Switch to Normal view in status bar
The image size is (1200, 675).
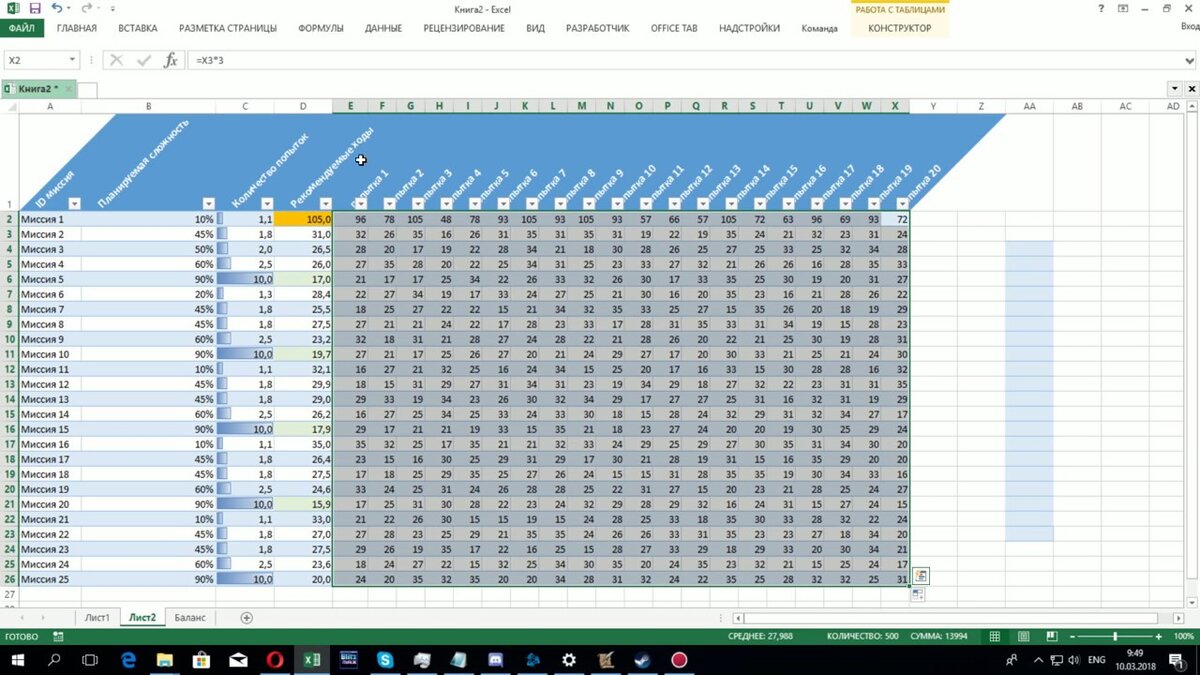(994, 636)
